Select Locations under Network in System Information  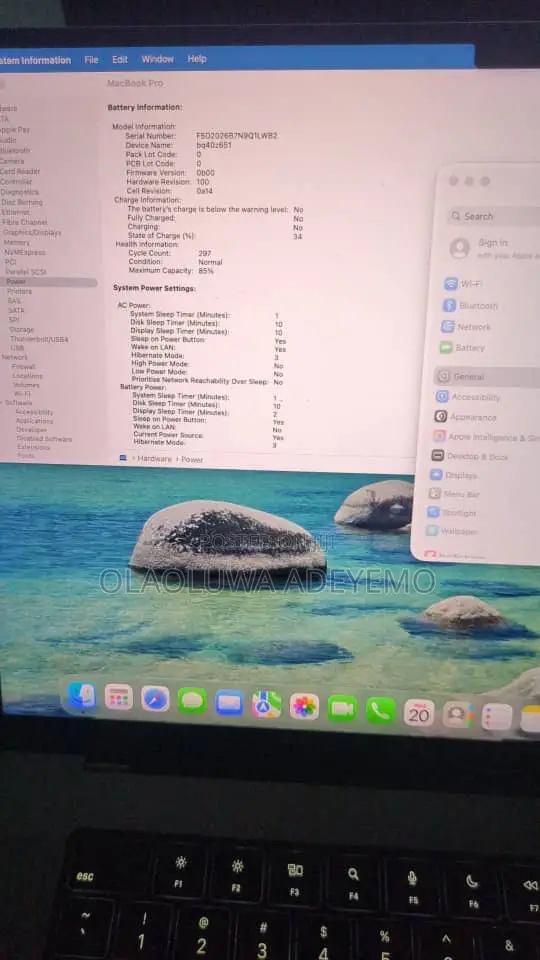click(28, 376)
